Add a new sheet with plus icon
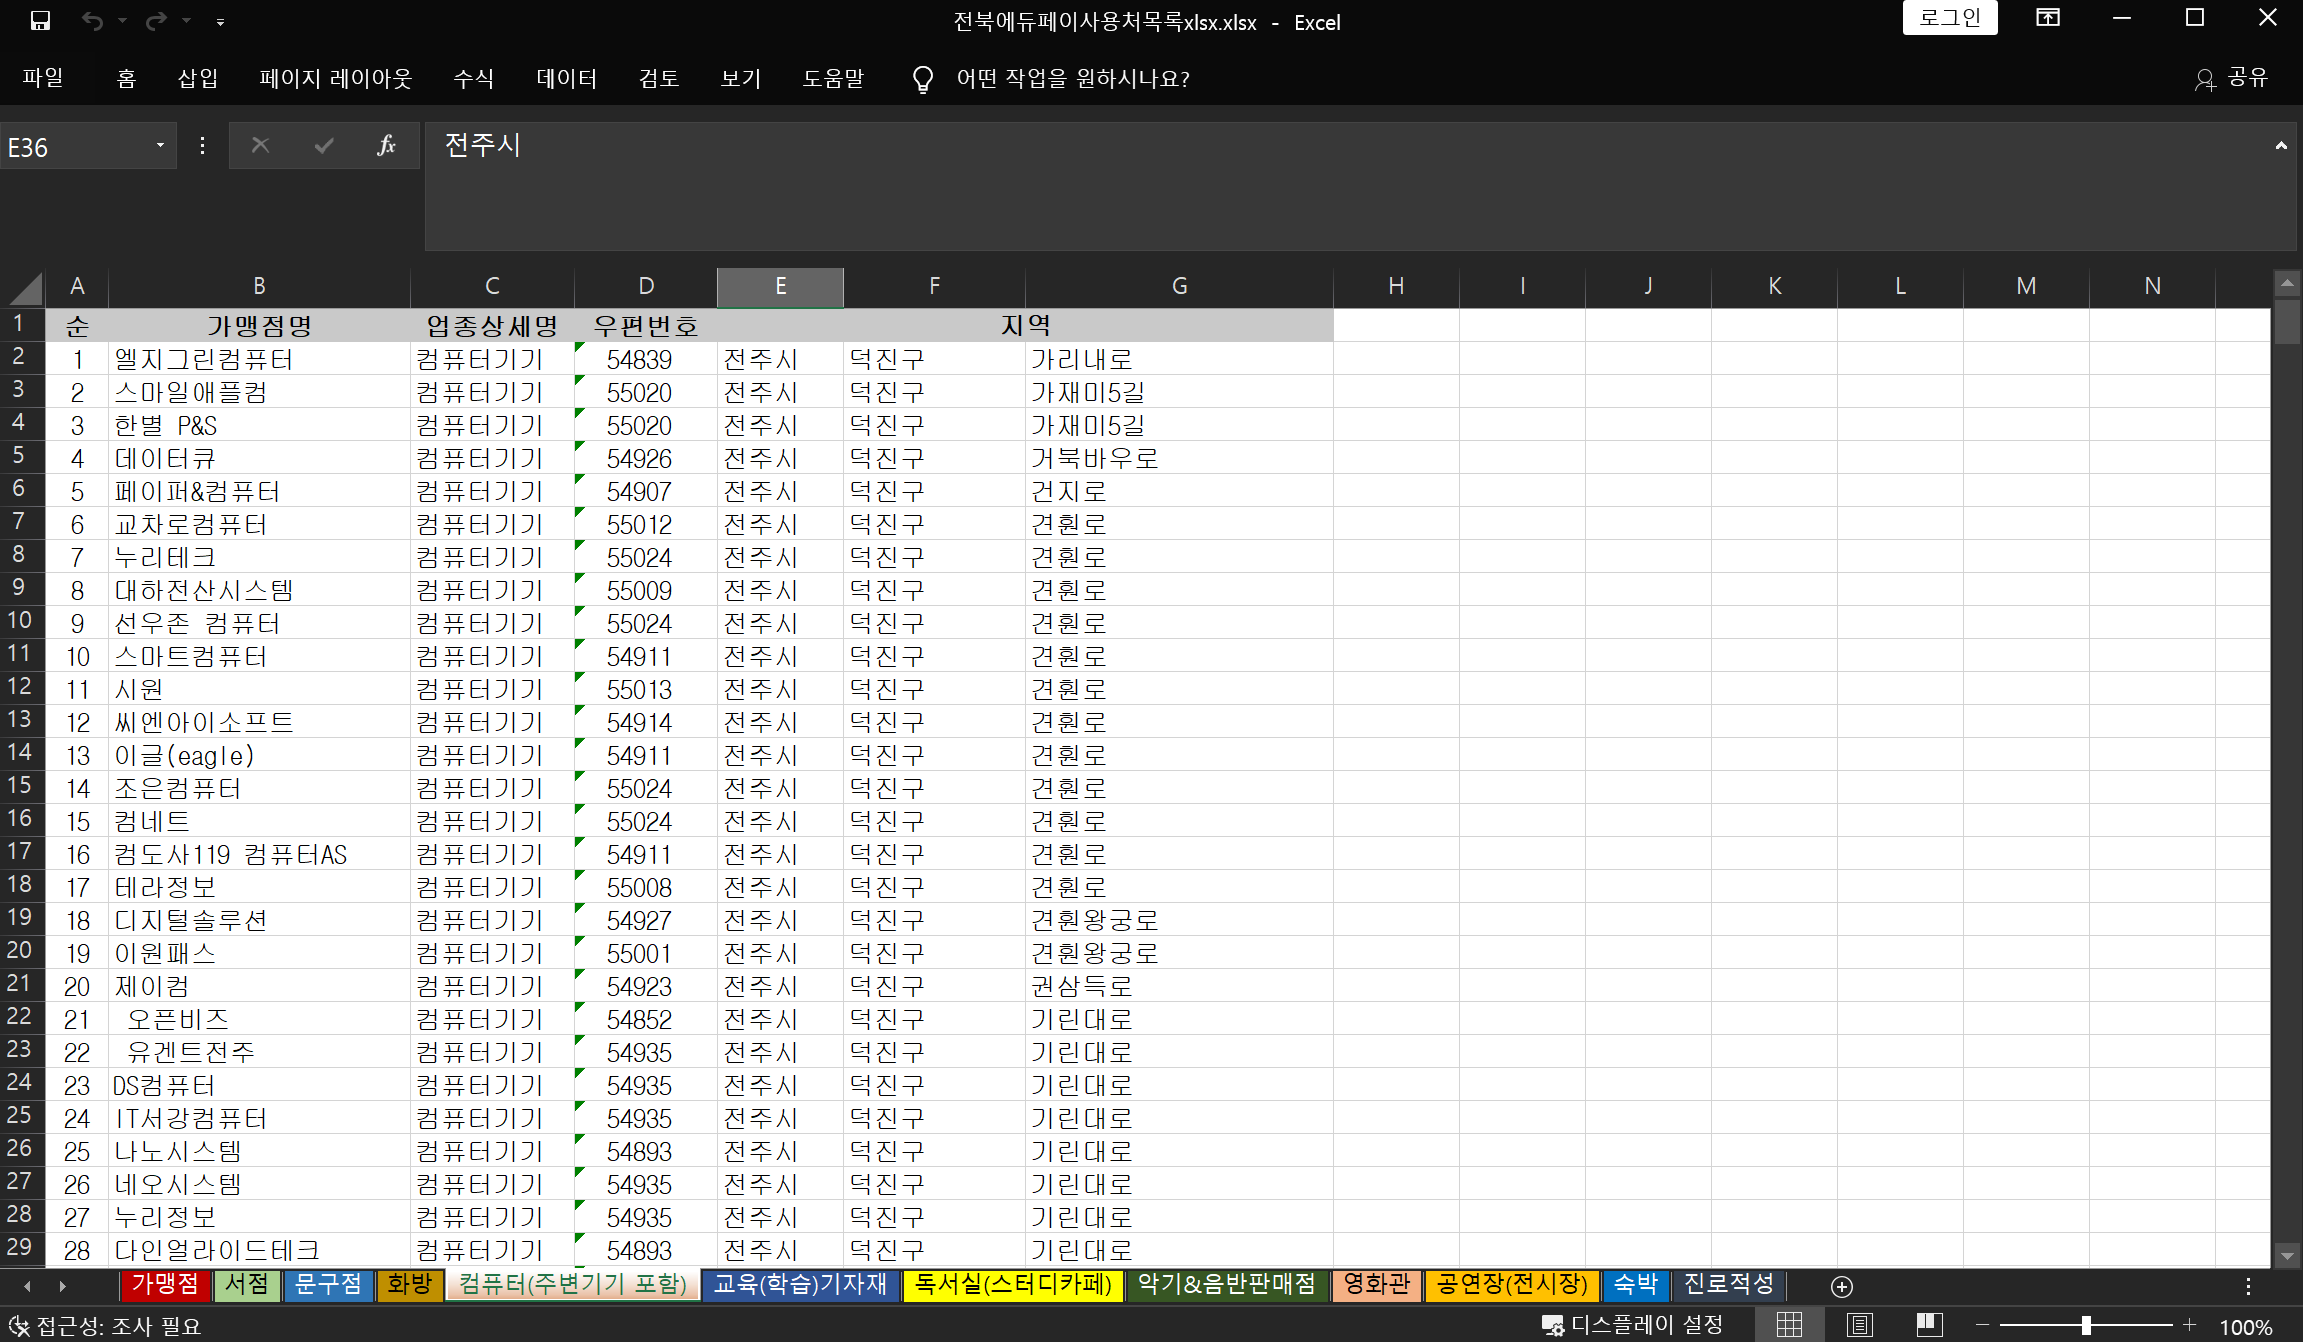Screen dimensions: 2303x1342 click(x=1841, y=1286)
